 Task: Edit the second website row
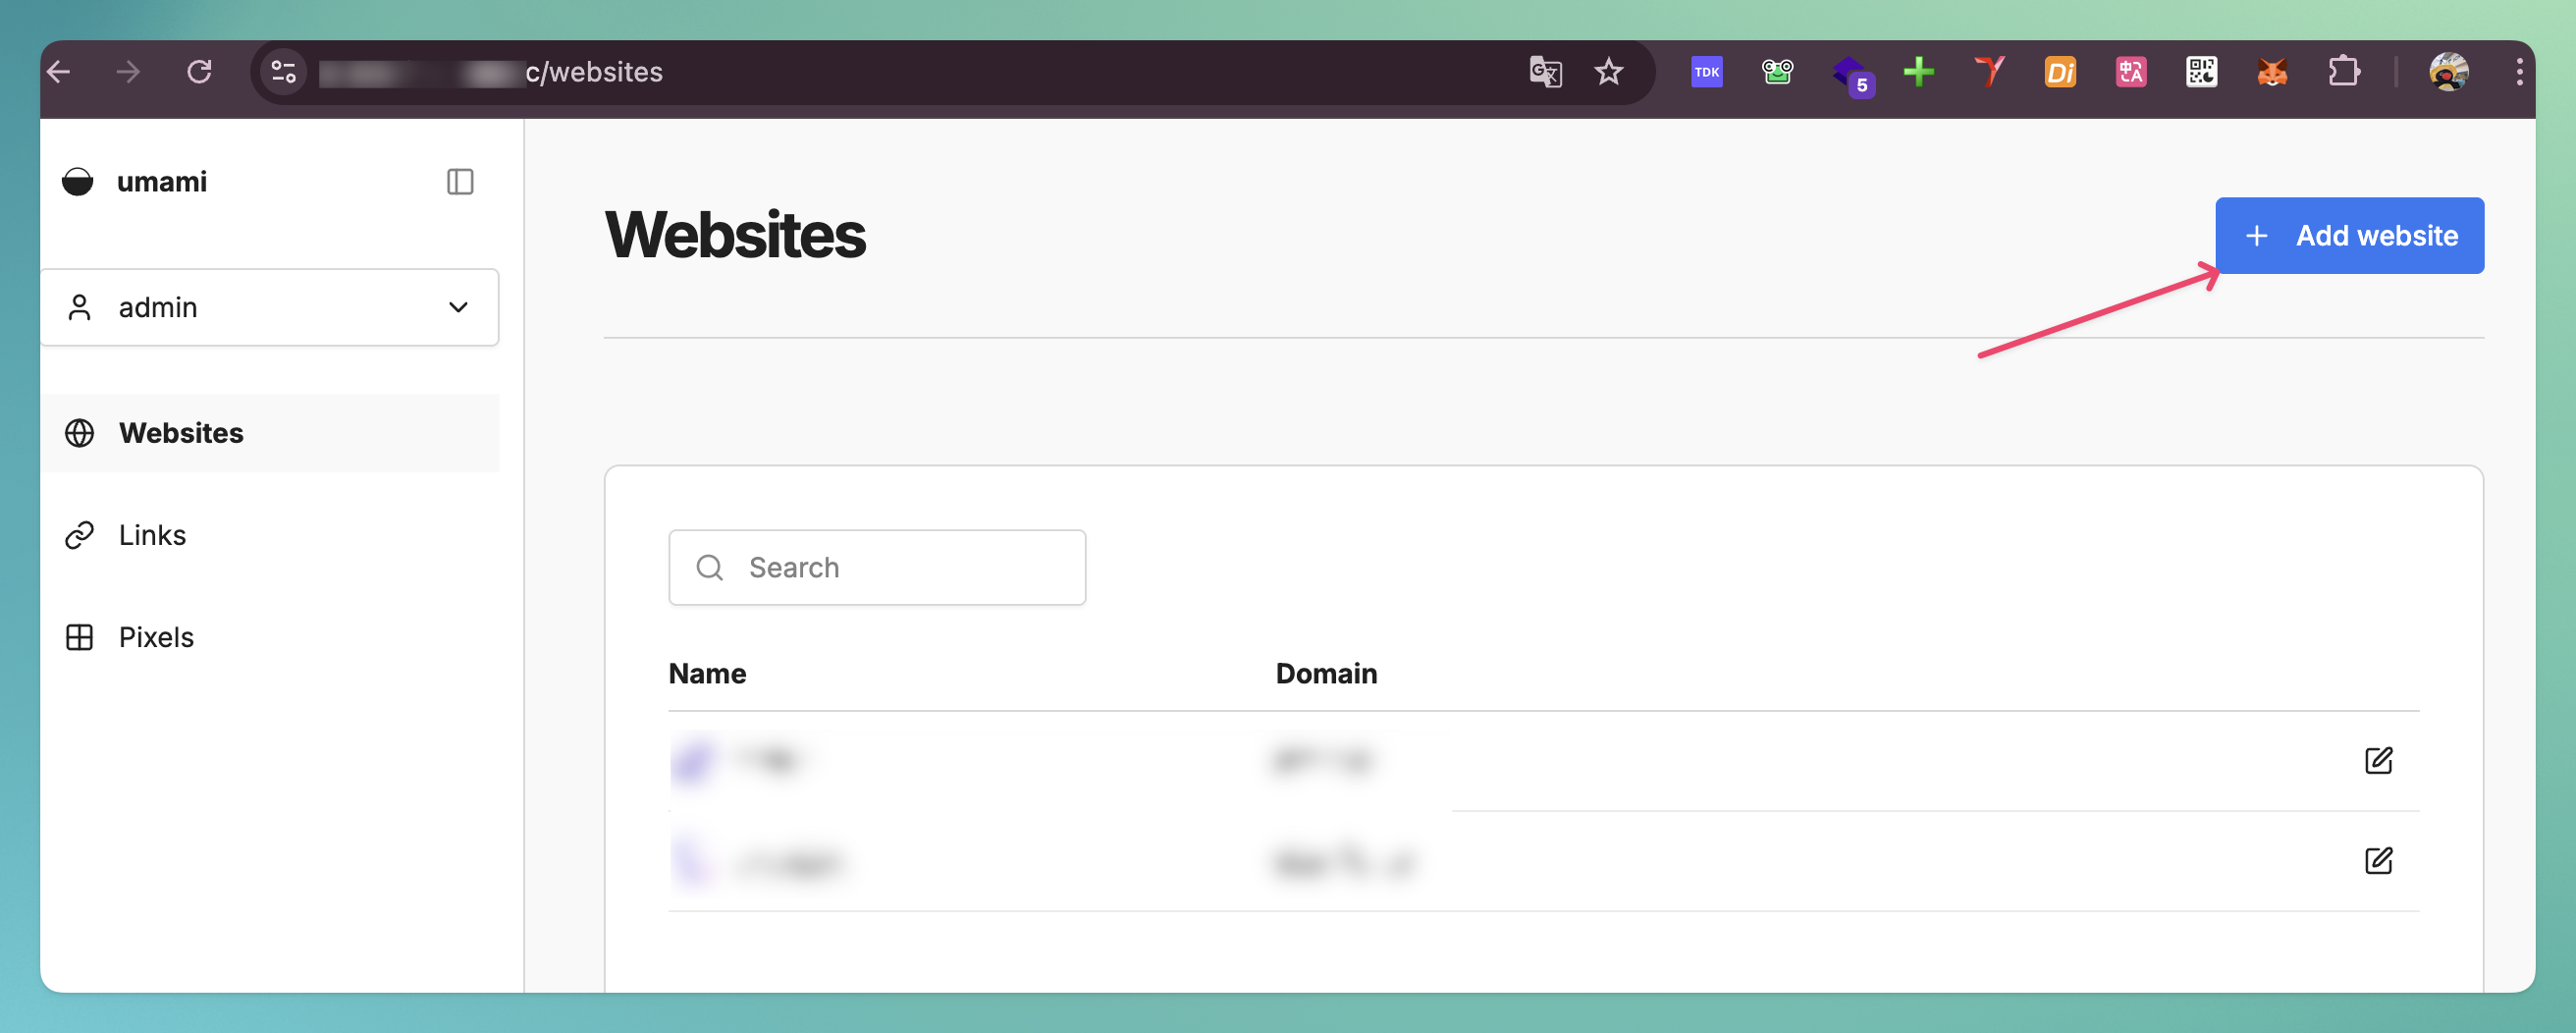[2378, 860]
